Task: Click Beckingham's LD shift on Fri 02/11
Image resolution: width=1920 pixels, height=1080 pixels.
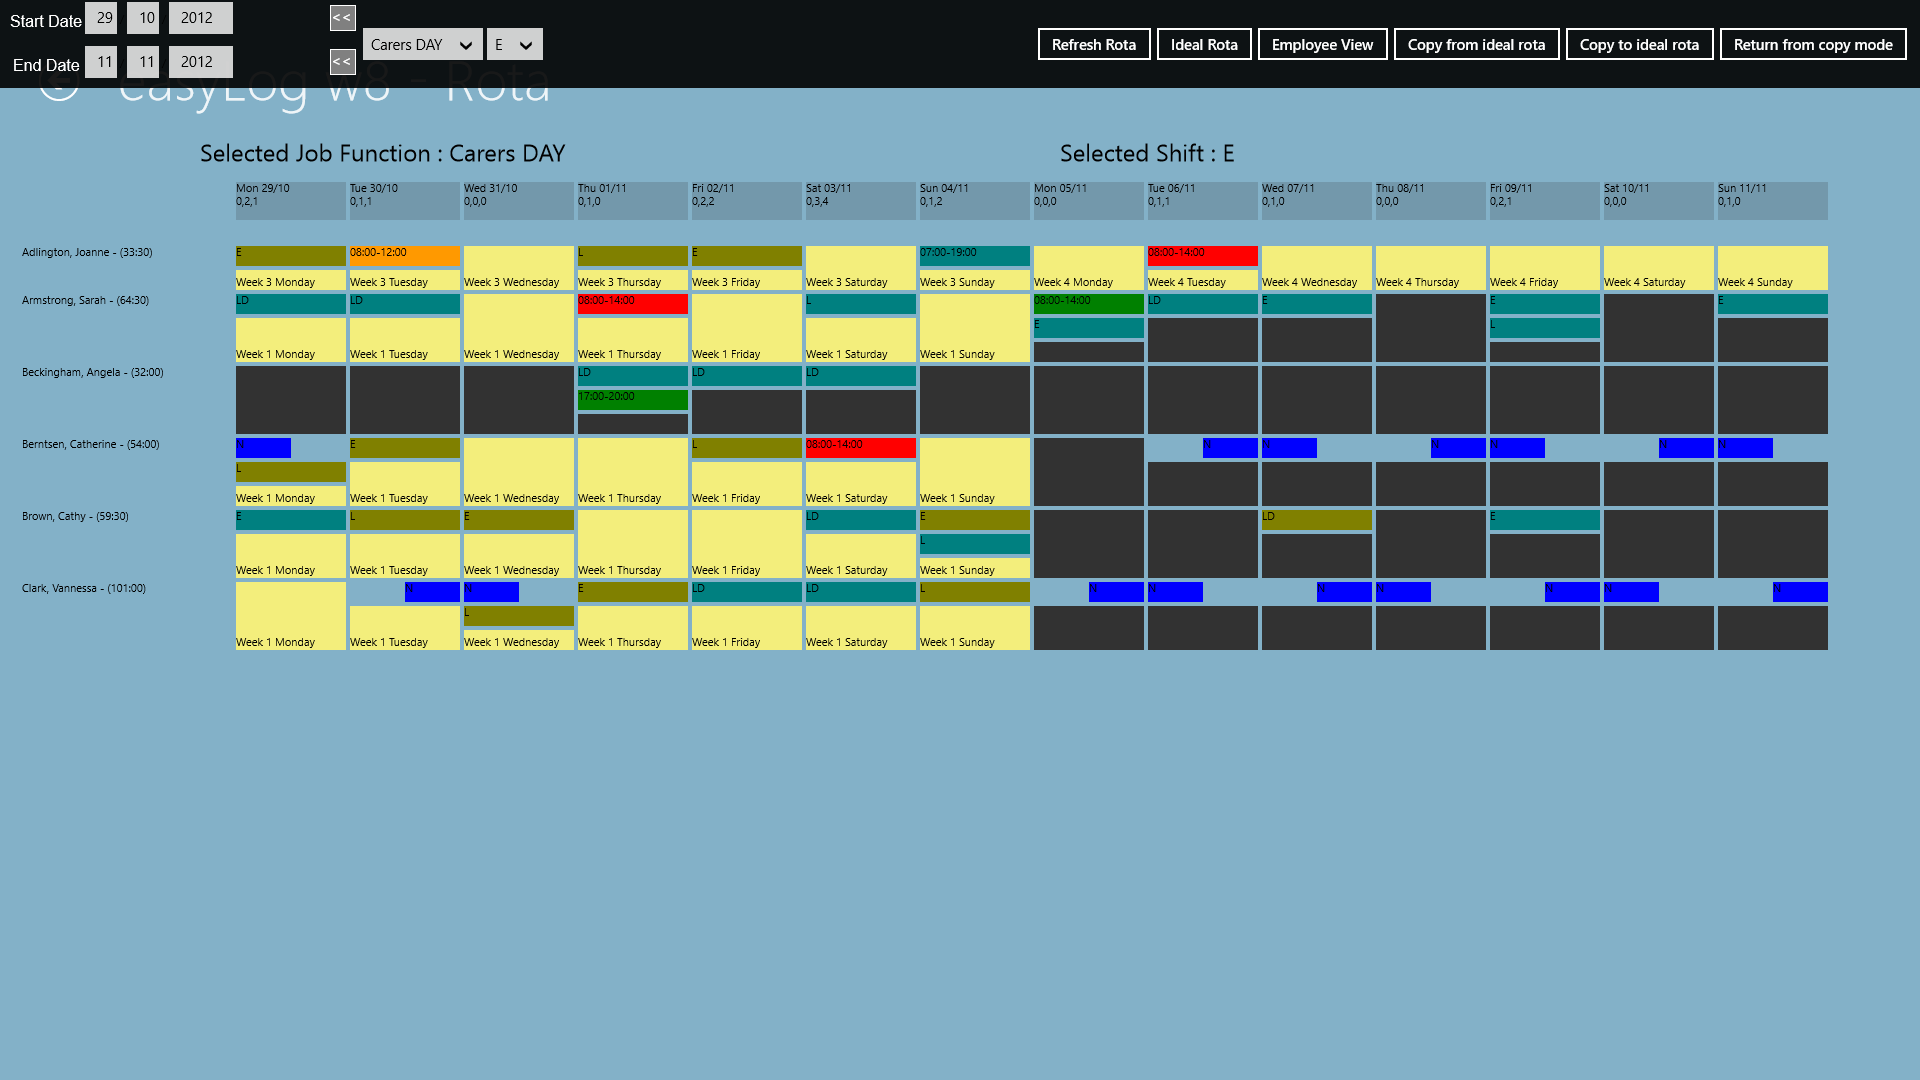Action: (747, 375)
